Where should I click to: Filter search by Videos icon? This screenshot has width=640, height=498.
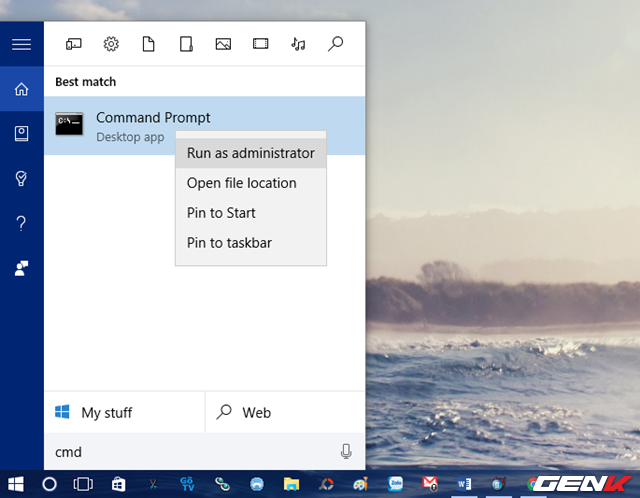click(260, 44)
